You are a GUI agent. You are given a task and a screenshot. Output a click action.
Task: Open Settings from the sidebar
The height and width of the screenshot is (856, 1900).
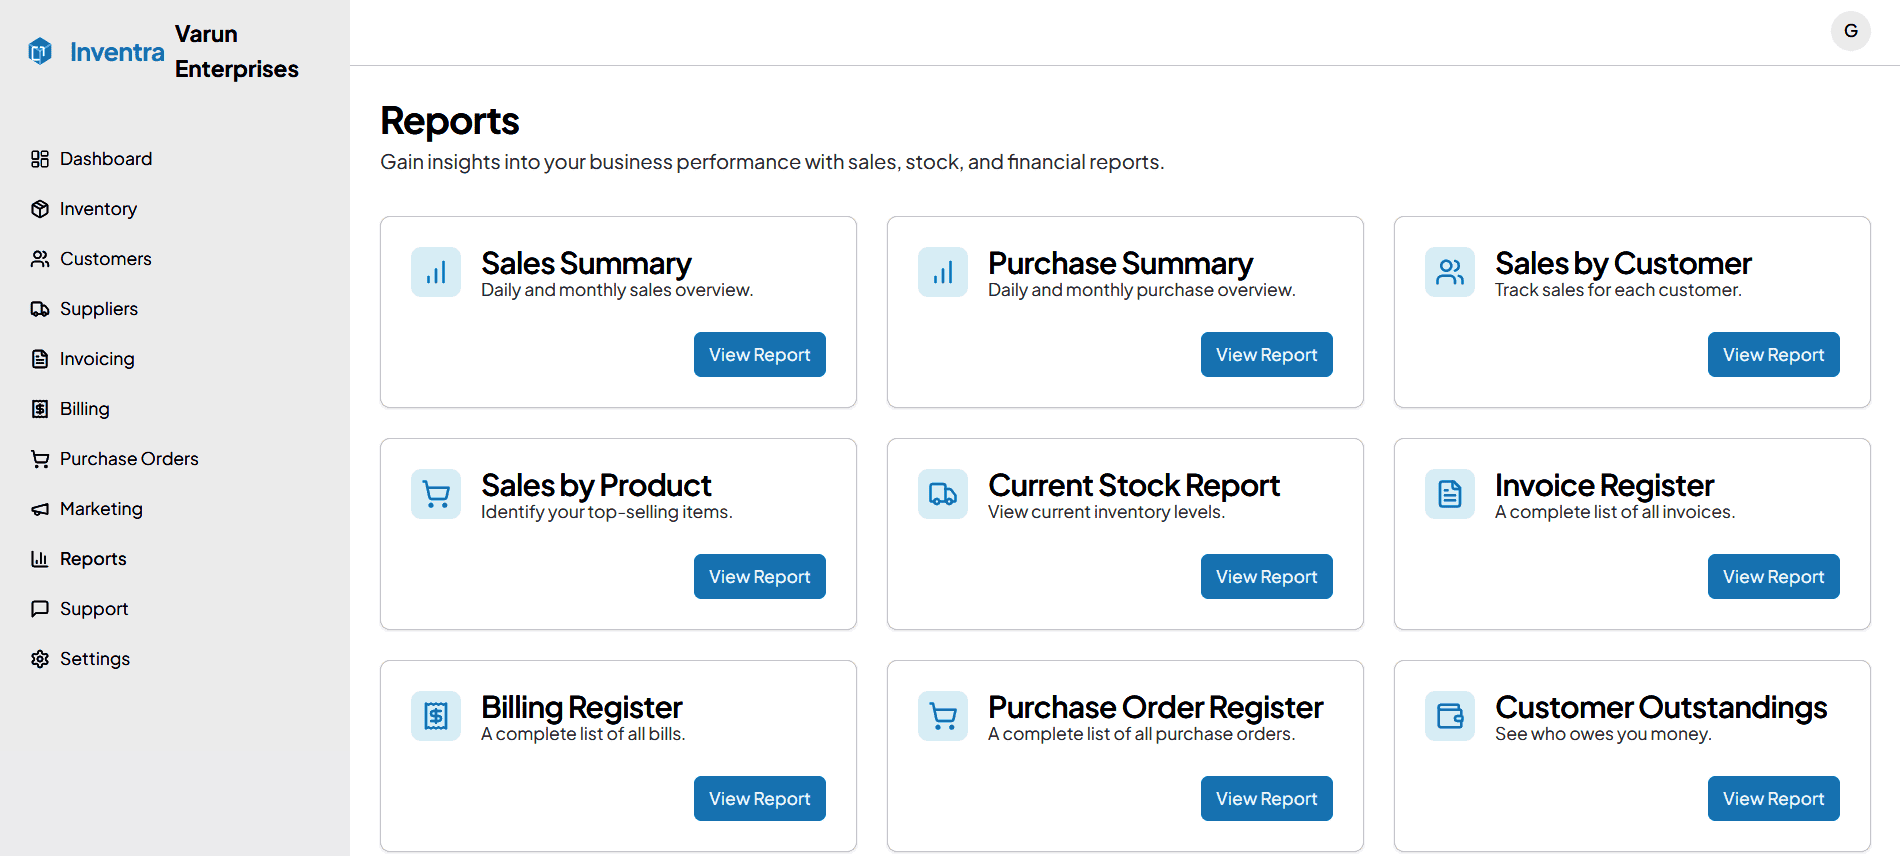(x=94, y=659)
